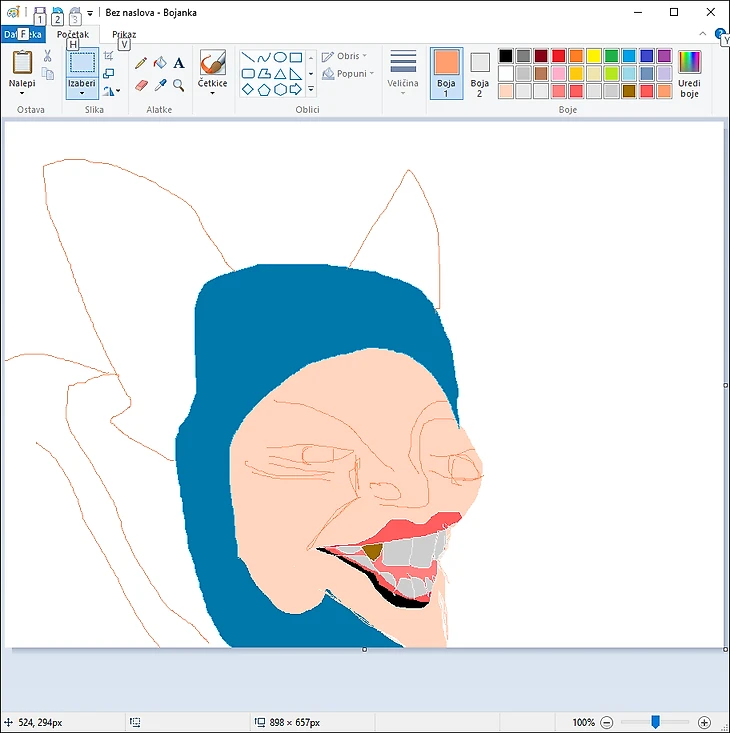Select the Pencil tool
730x733 pixels.
(x=141, y=63)
